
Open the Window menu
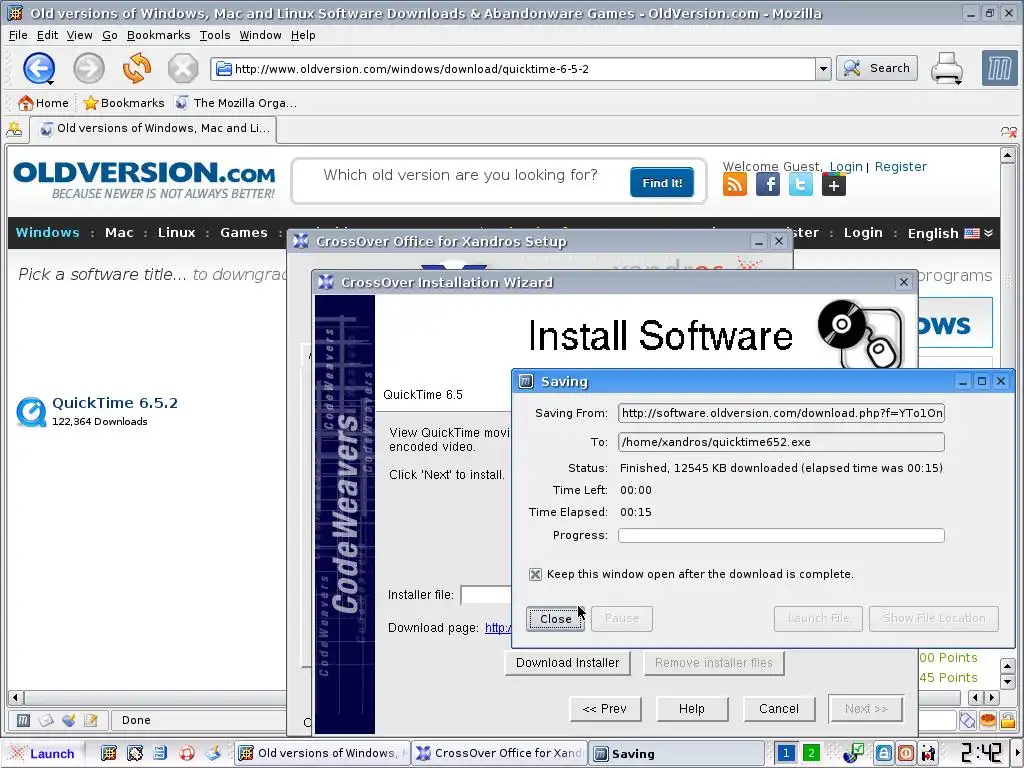[x=261, y=35]
